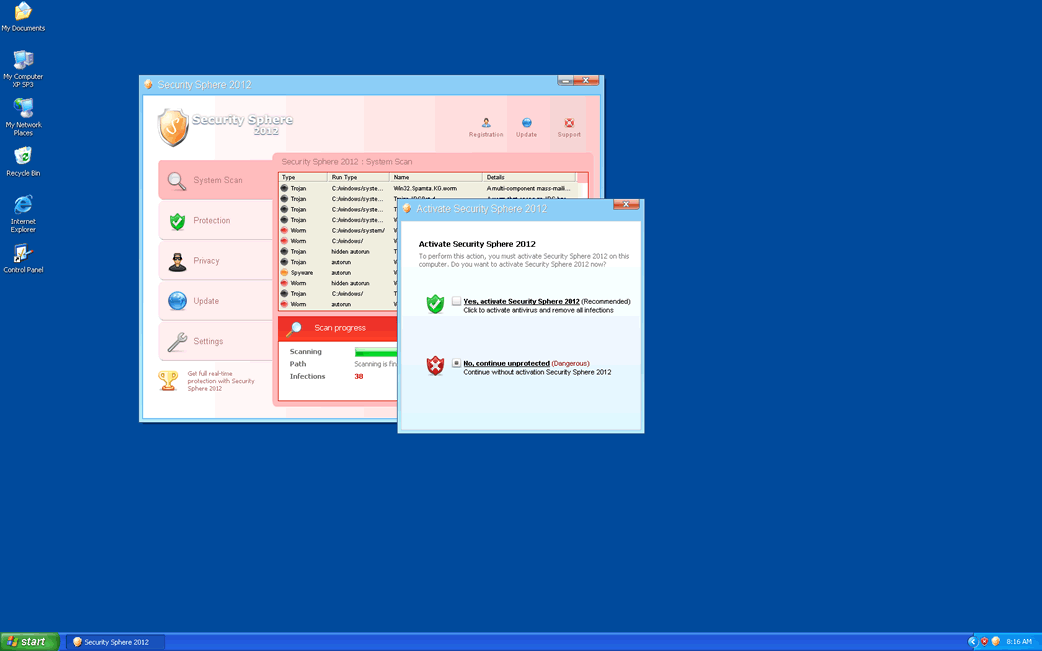1042x651 pixels.
Task: Click the globe Update icon in header
Action: pyautogui.click(x=526, y=123)
